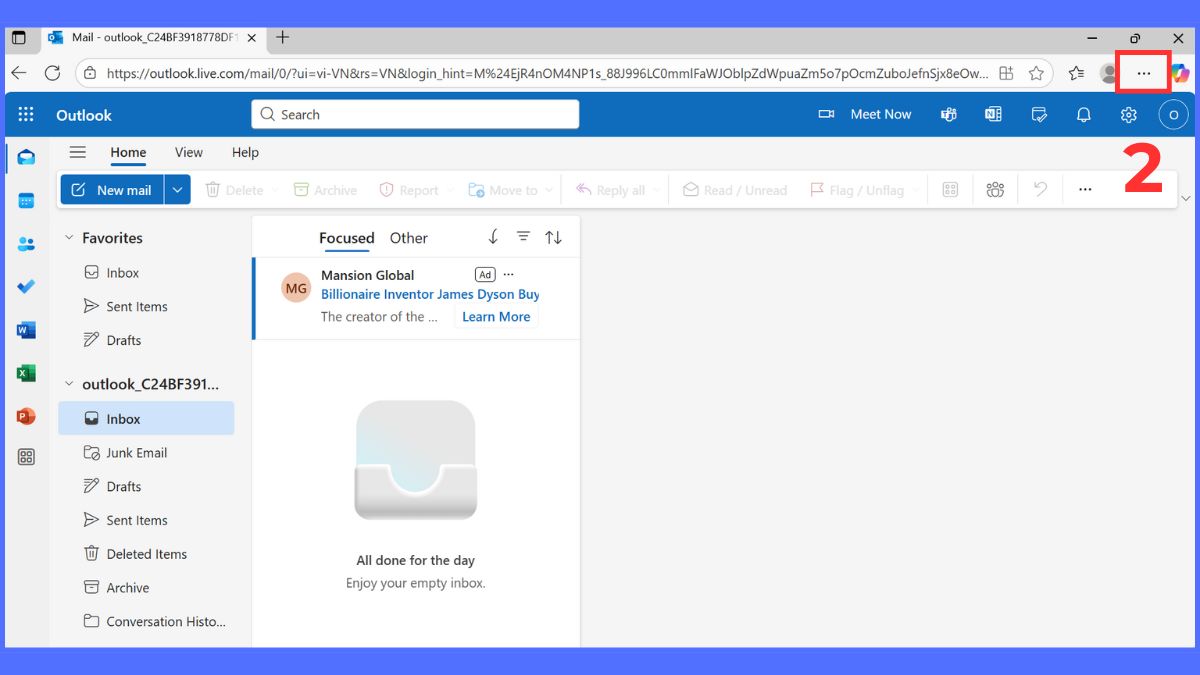Select the Mail browser tab
Screen dimensions: 1200x675
tap(153, 38)
